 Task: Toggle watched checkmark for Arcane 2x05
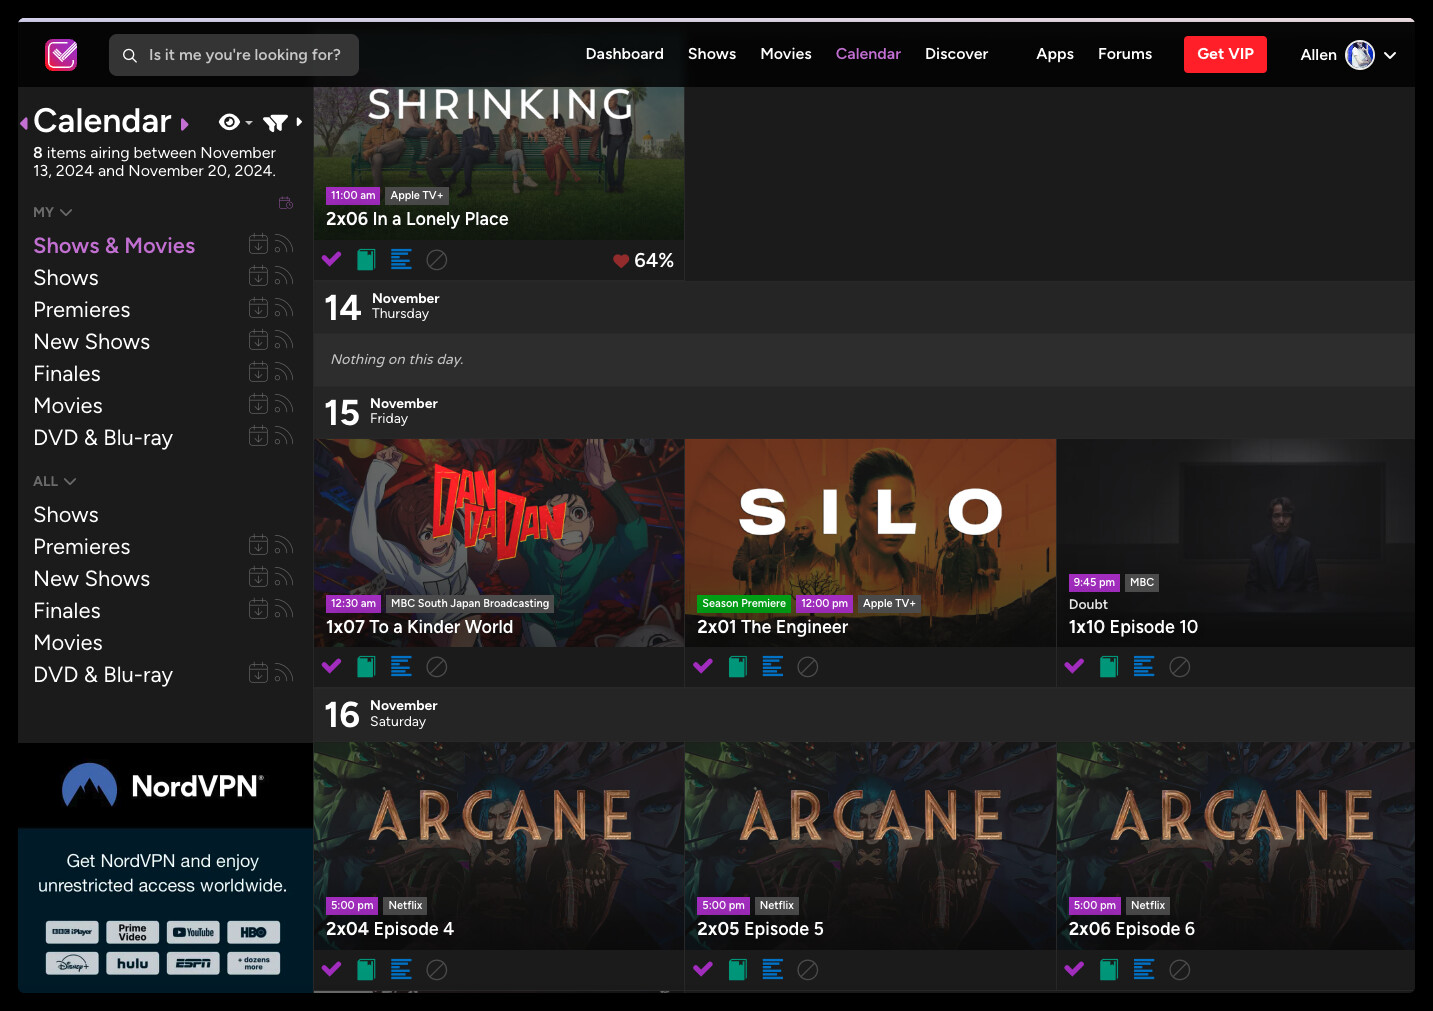703,970
